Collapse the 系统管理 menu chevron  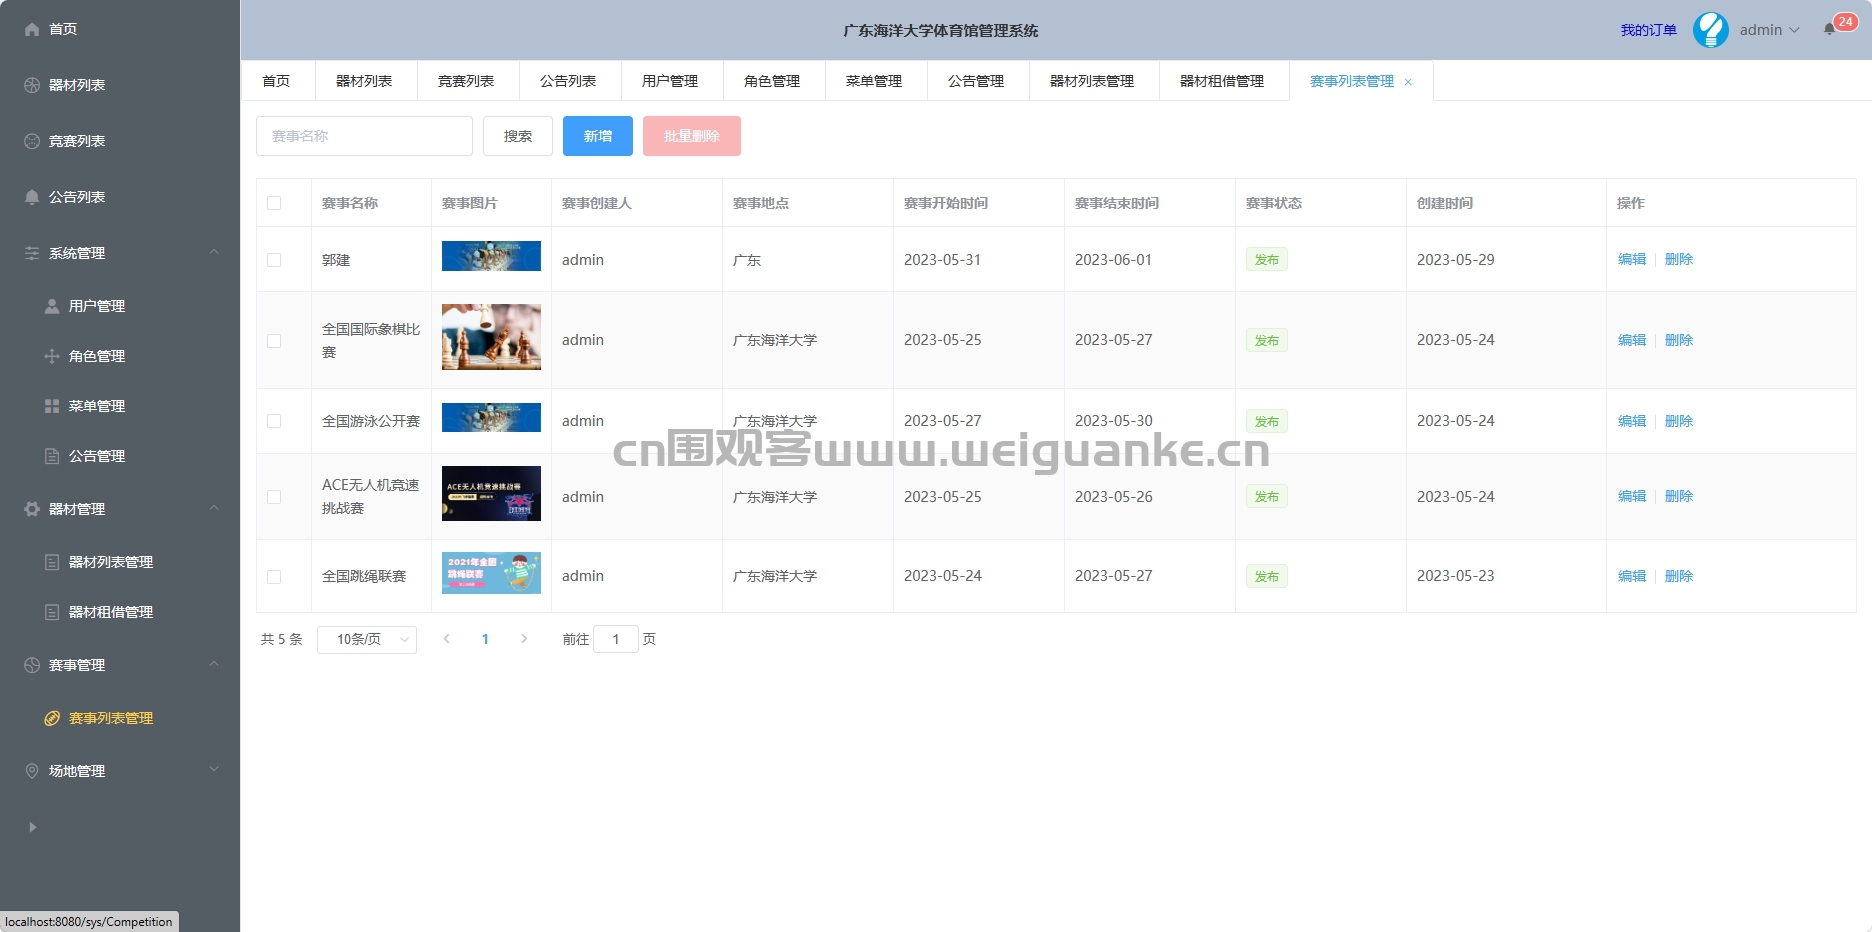(214, 252)
